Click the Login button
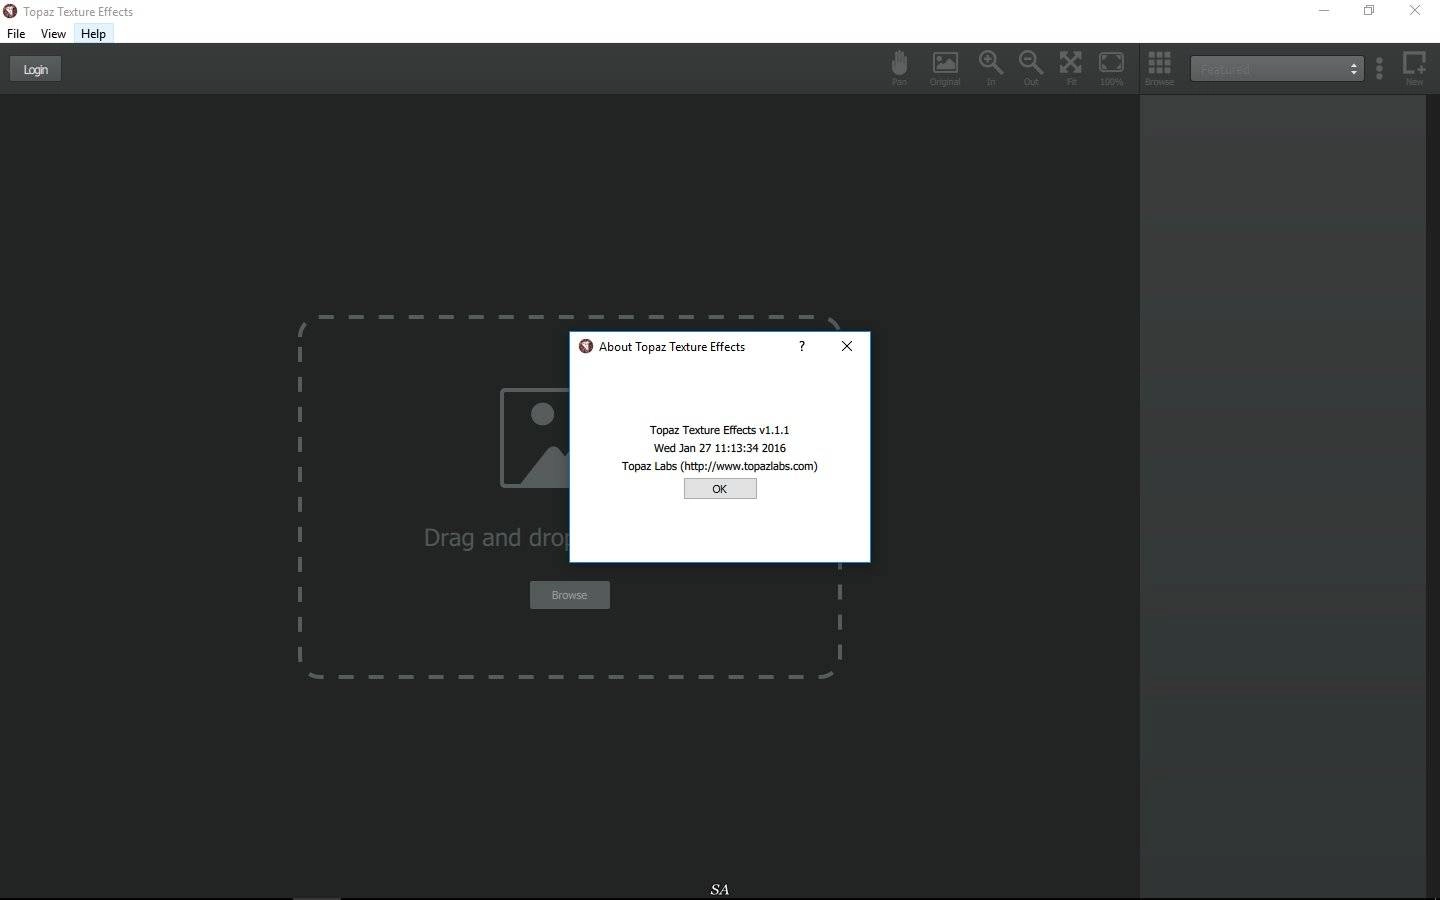The height and width of the screenshot is (900, 1440). [x=35, y=69]
